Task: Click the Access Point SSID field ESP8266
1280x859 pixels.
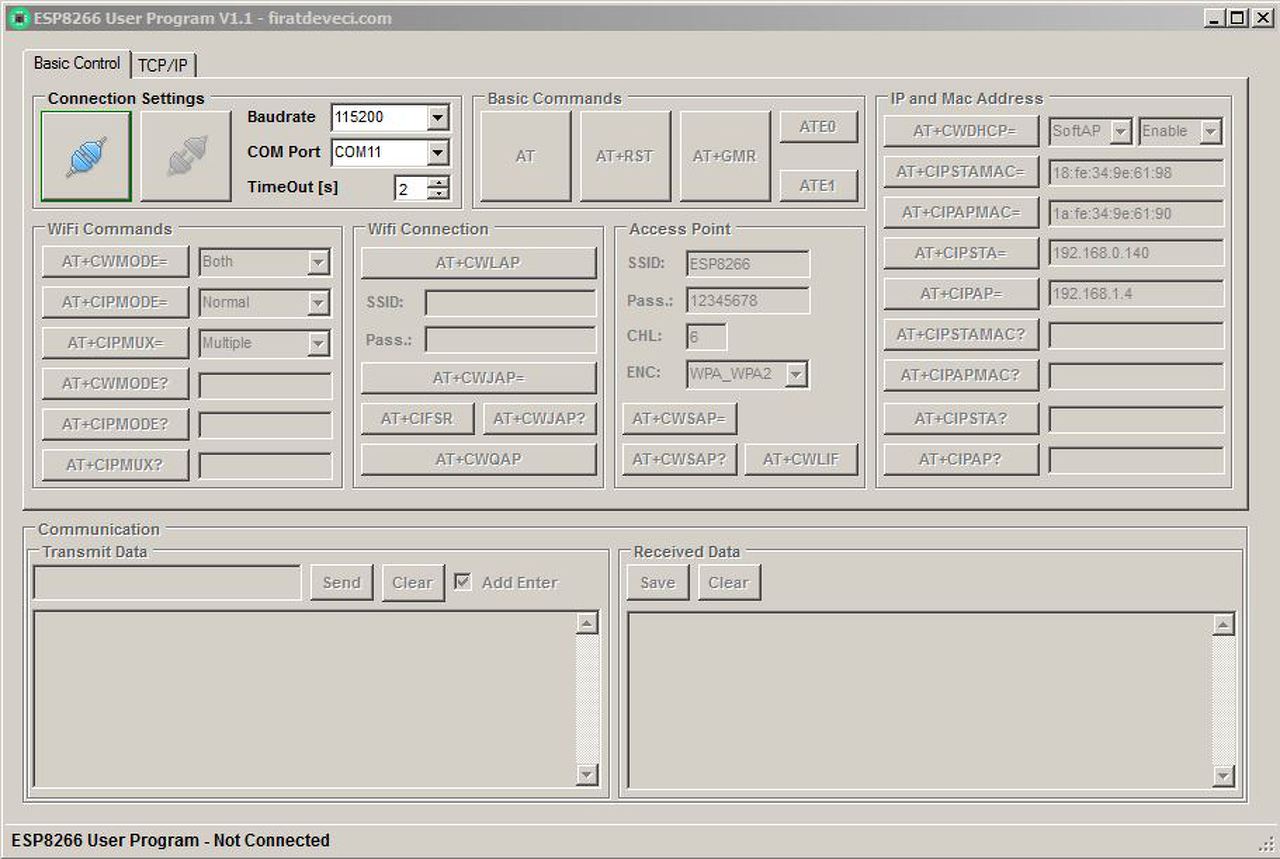Action: [x=748, y=265]
